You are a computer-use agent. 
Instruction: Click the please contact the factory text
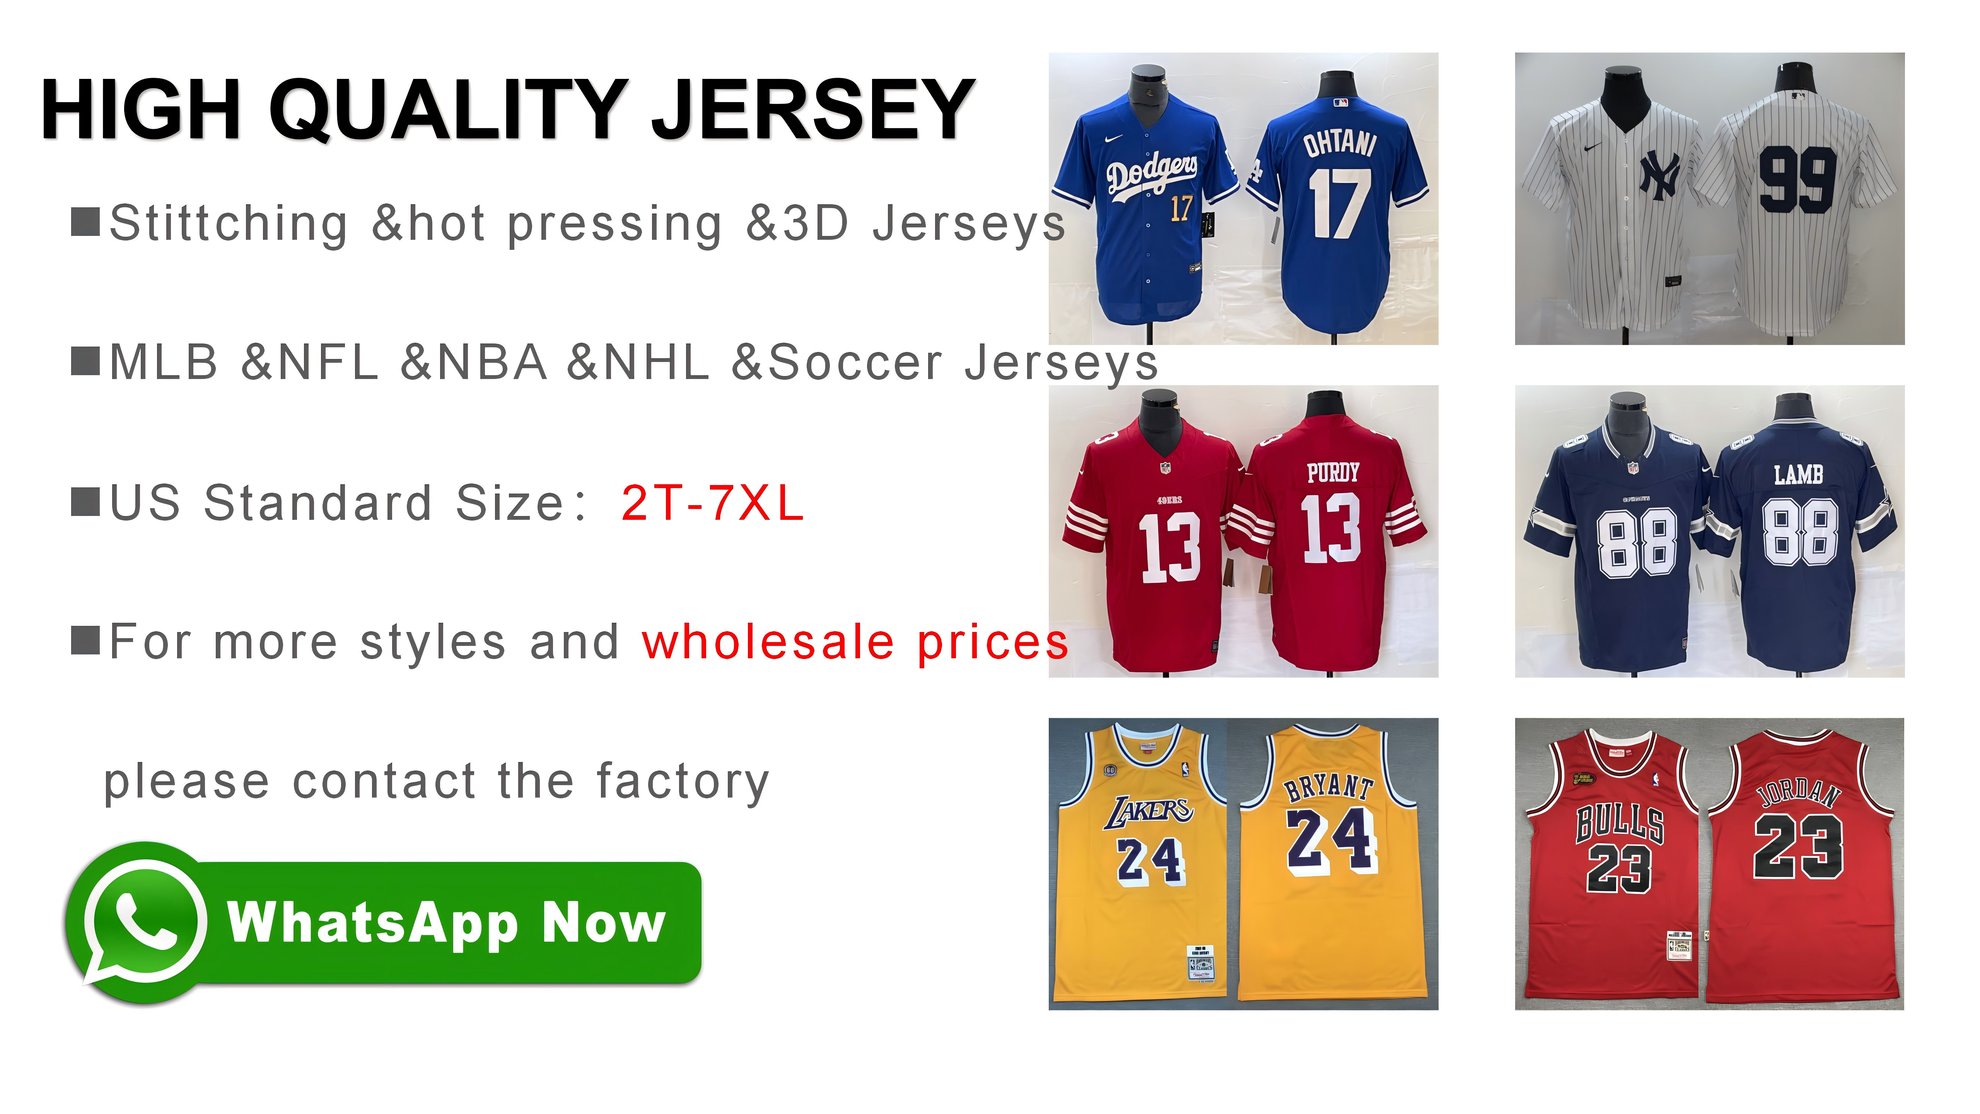tap(436, 782)
